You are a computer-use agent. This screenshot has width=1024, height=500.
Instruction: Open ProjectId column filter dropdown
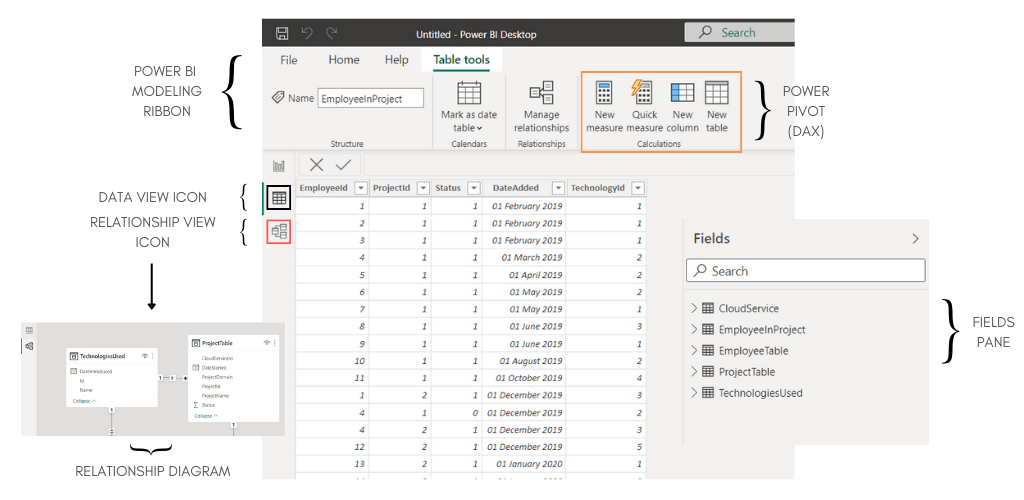click(x=422, y=188)
